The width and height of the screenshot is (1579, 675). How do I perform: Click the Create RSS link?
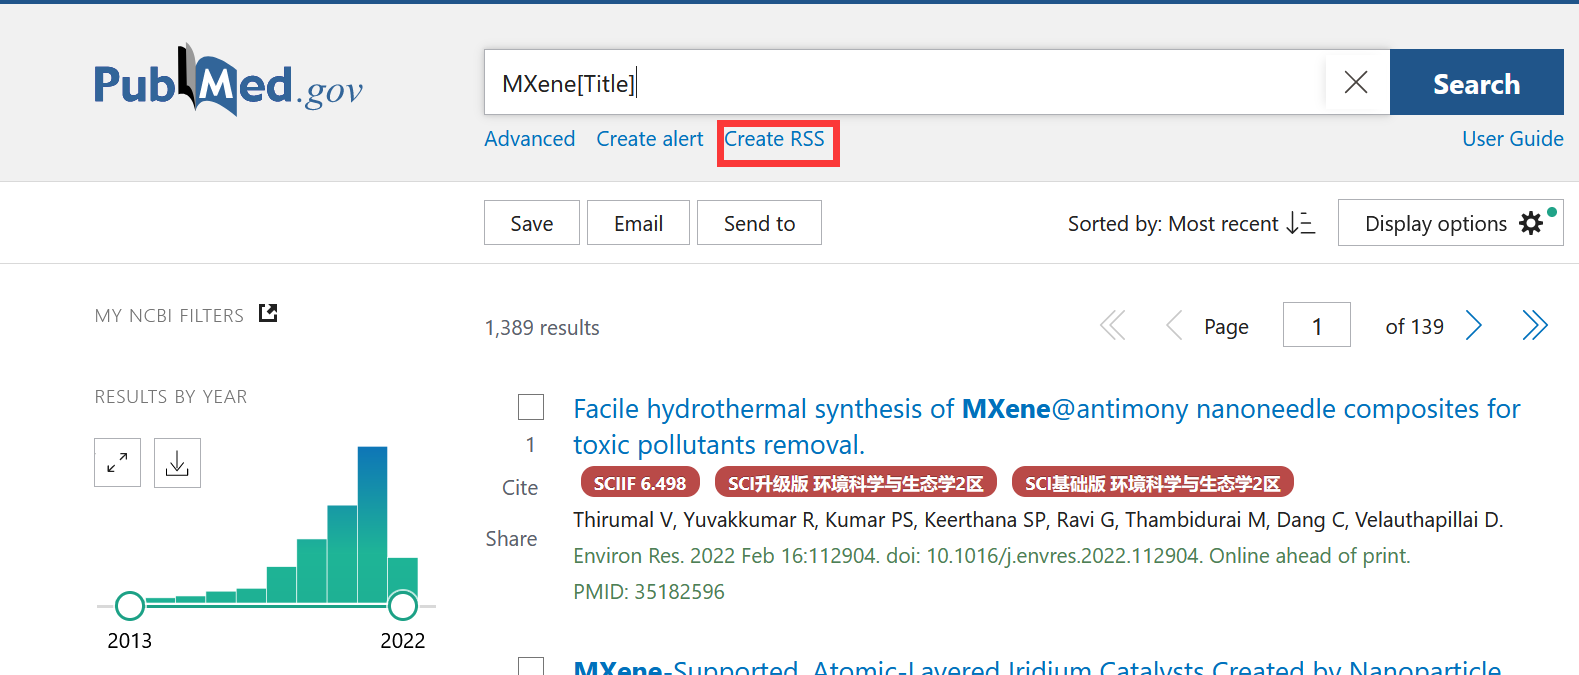pyautogui.click(x=774, y=139)
